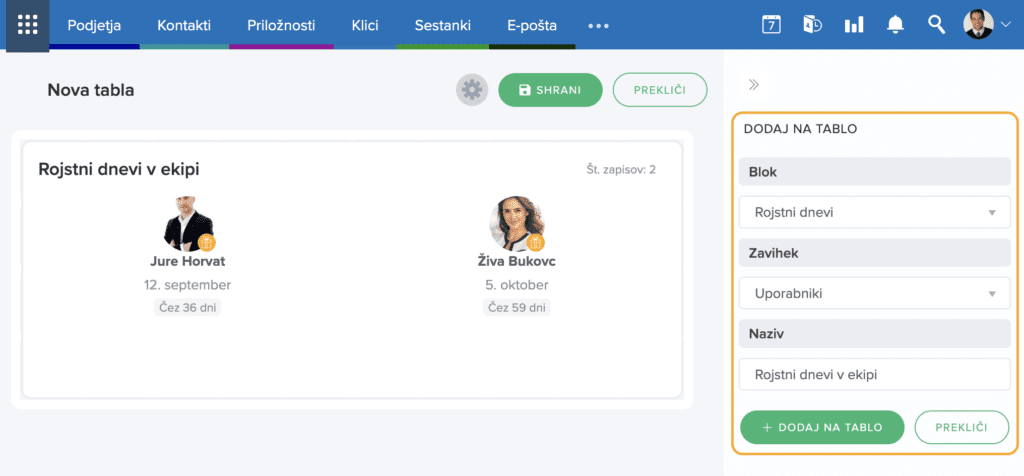Open the E-pošta tab

532,25
